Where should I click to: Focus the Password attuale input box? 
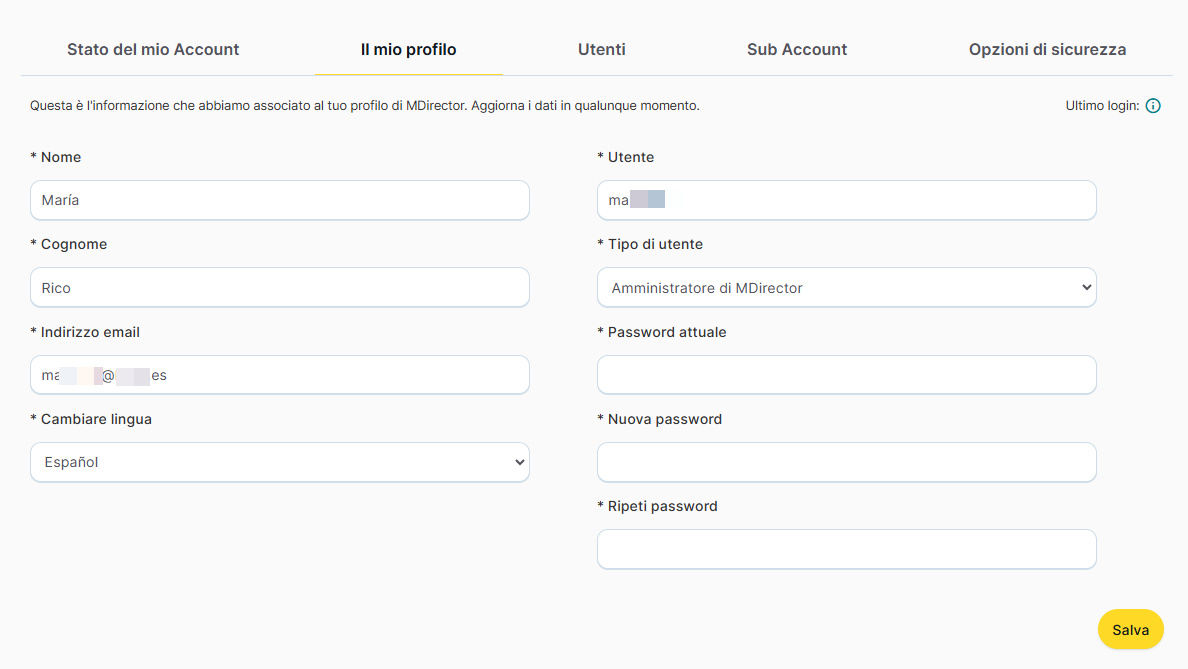[x=846, y=375]
